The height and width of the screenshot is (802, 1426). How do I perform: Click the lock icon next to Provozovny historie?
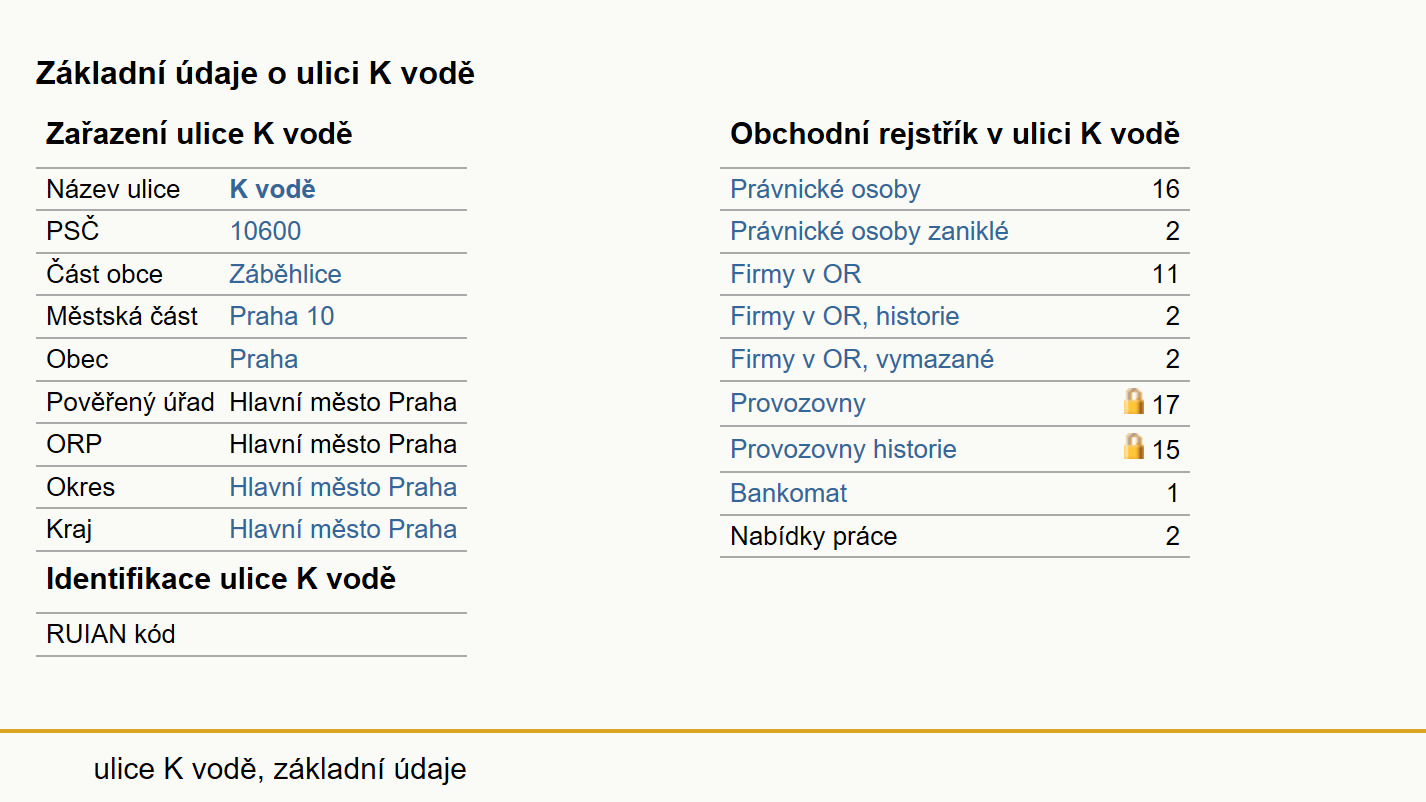[1133, 446]
